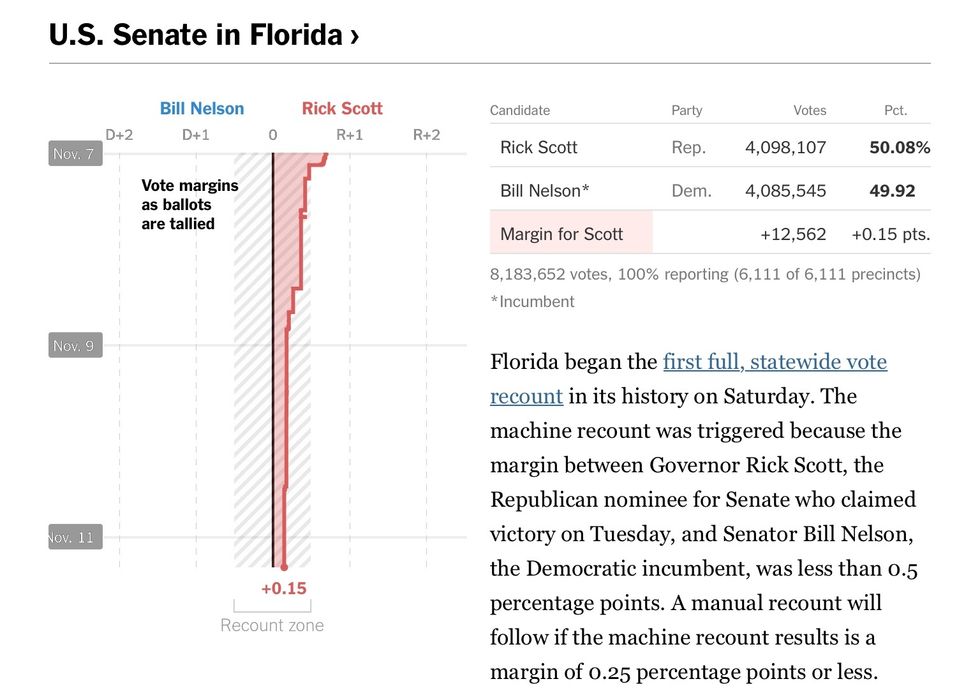Click the Candidate column header

click(520, 110)
